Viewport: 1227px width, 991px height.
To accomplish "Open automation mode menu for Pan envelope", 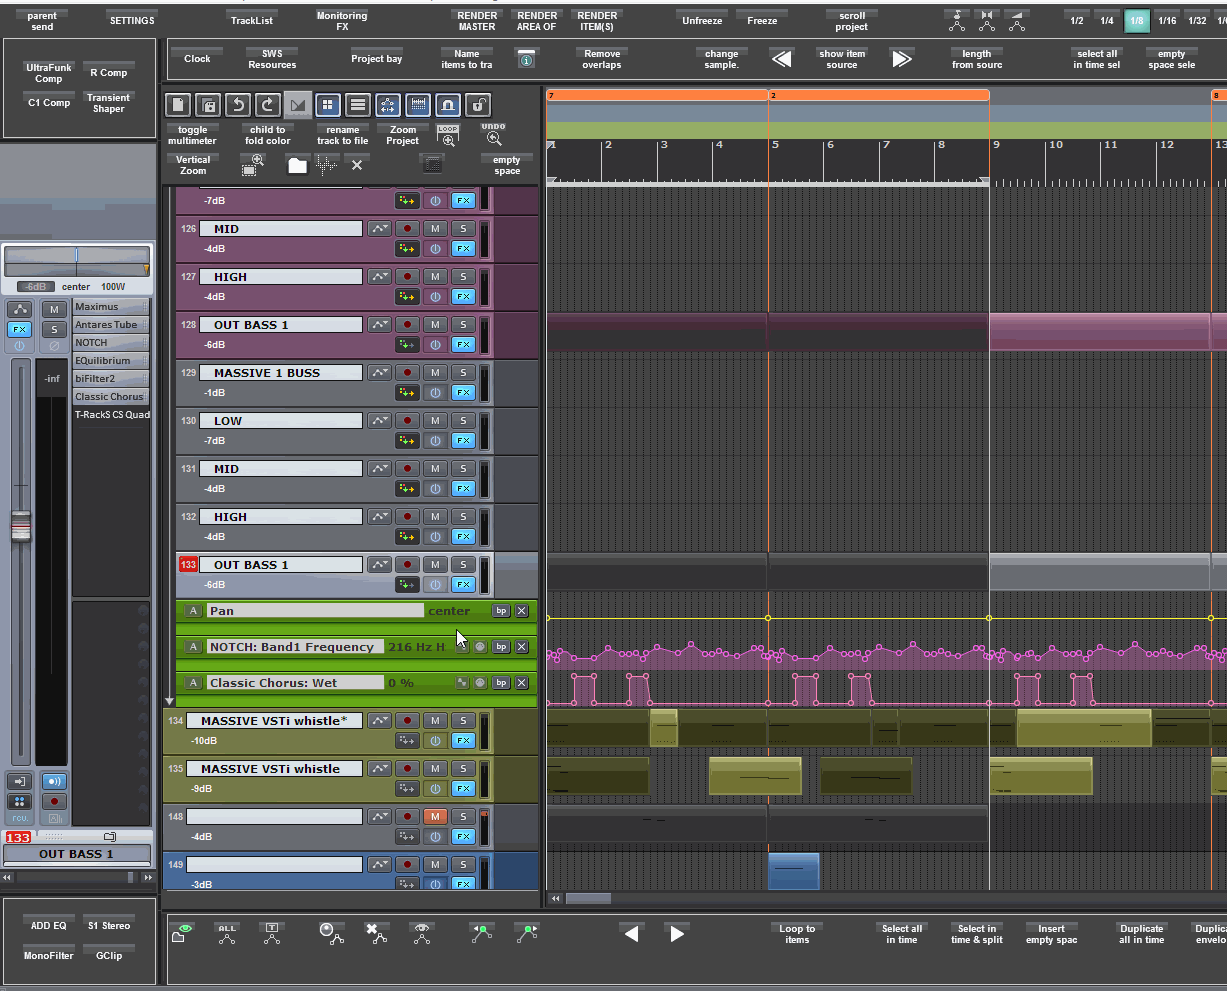I will pos(194,611).
